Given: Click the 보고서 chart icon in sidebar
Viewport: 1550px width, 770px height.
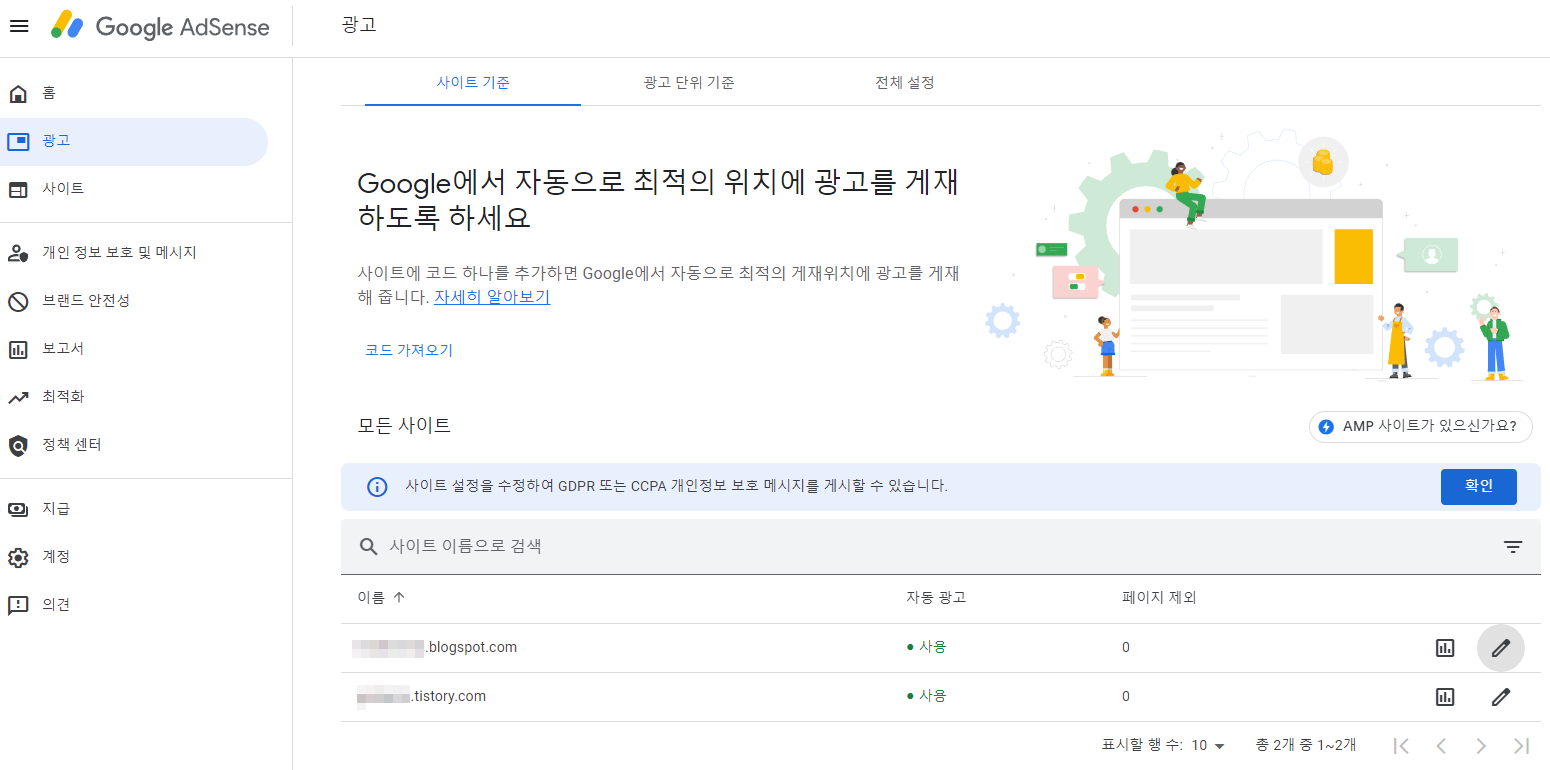Looking at the screenshot, I should pos(18,349).
